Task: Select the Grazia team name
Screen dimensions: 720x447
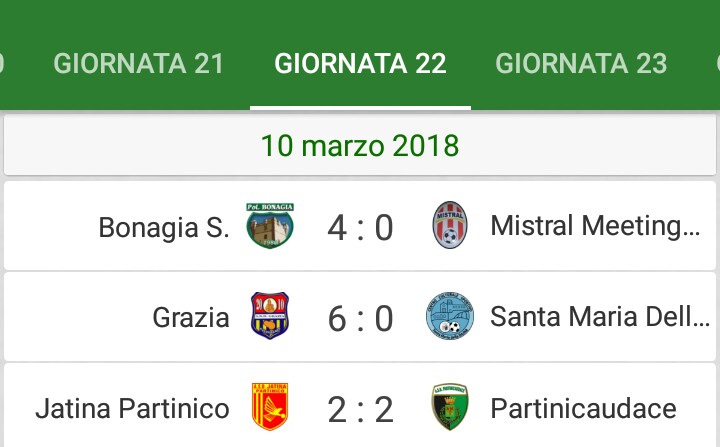Action: click(191, 318)
